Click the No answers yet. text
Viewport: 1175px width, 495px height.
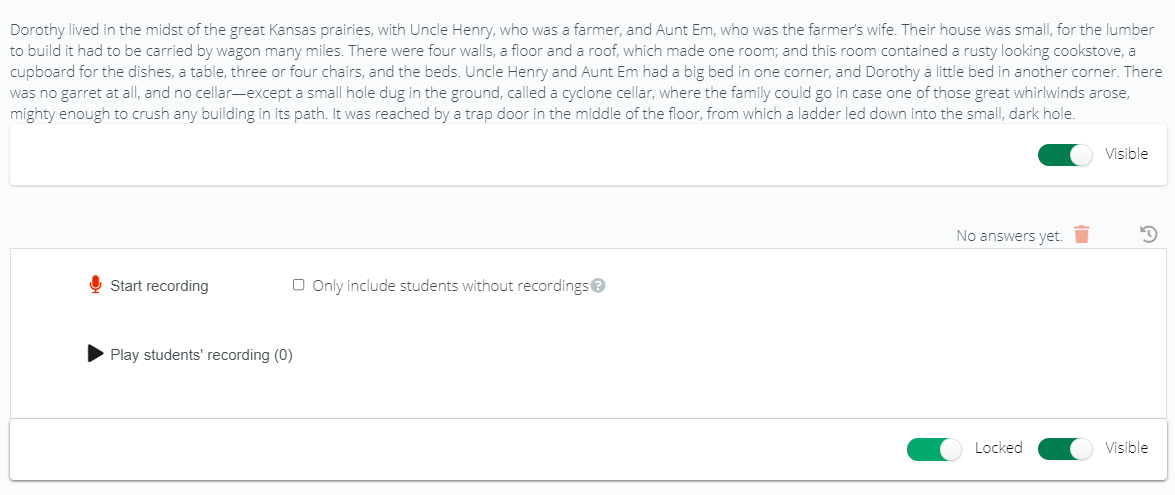[1009, 236]
